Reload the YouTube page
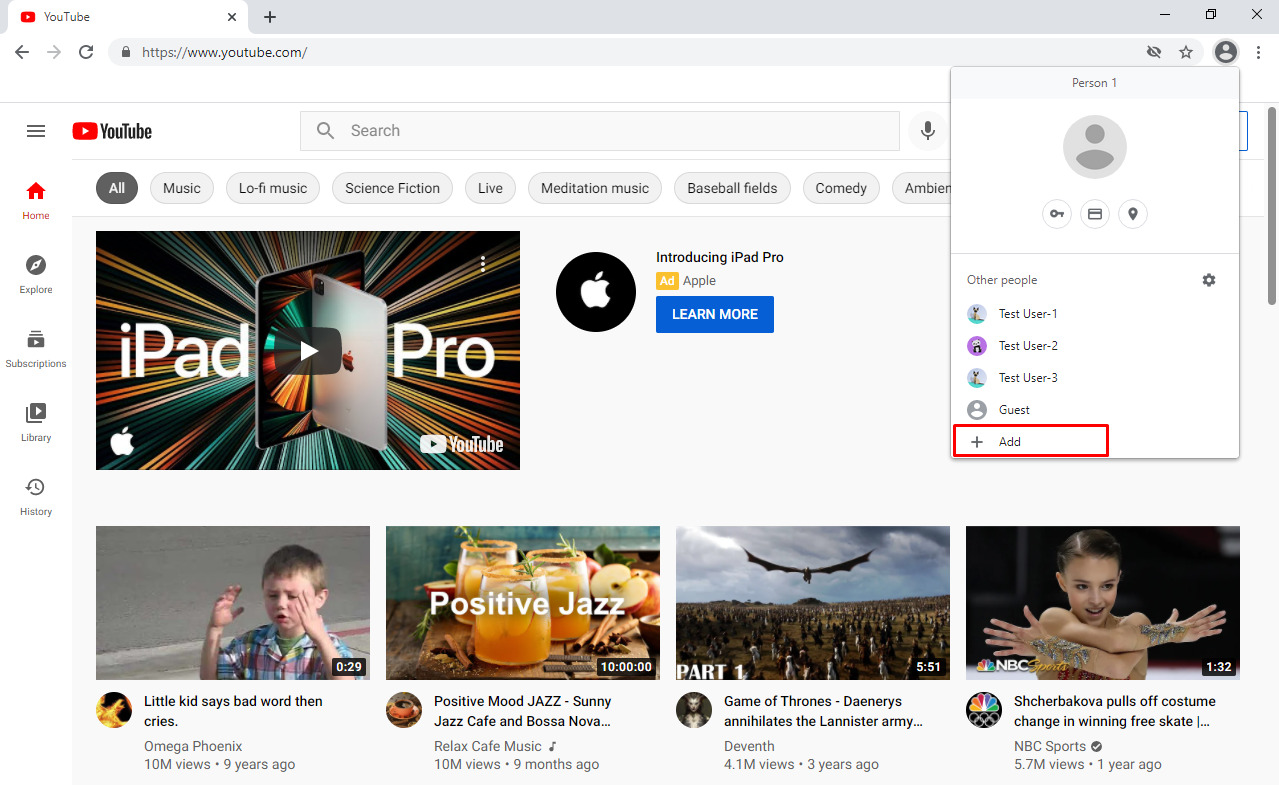1279x785 pixels. click(x=86, y=52)
